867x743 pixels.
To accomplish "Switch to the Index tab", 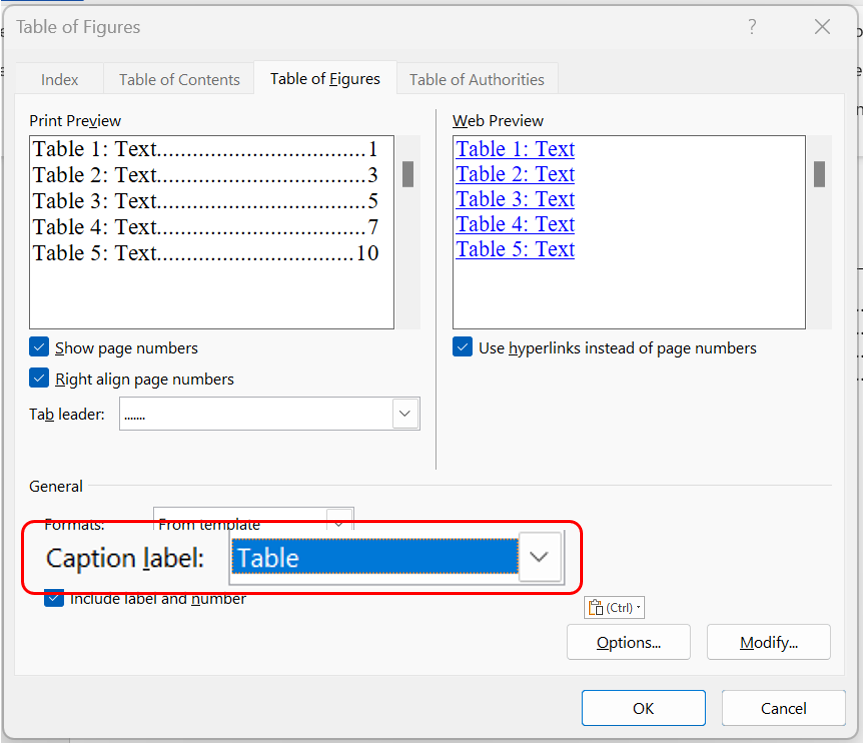I will (59, 80).
